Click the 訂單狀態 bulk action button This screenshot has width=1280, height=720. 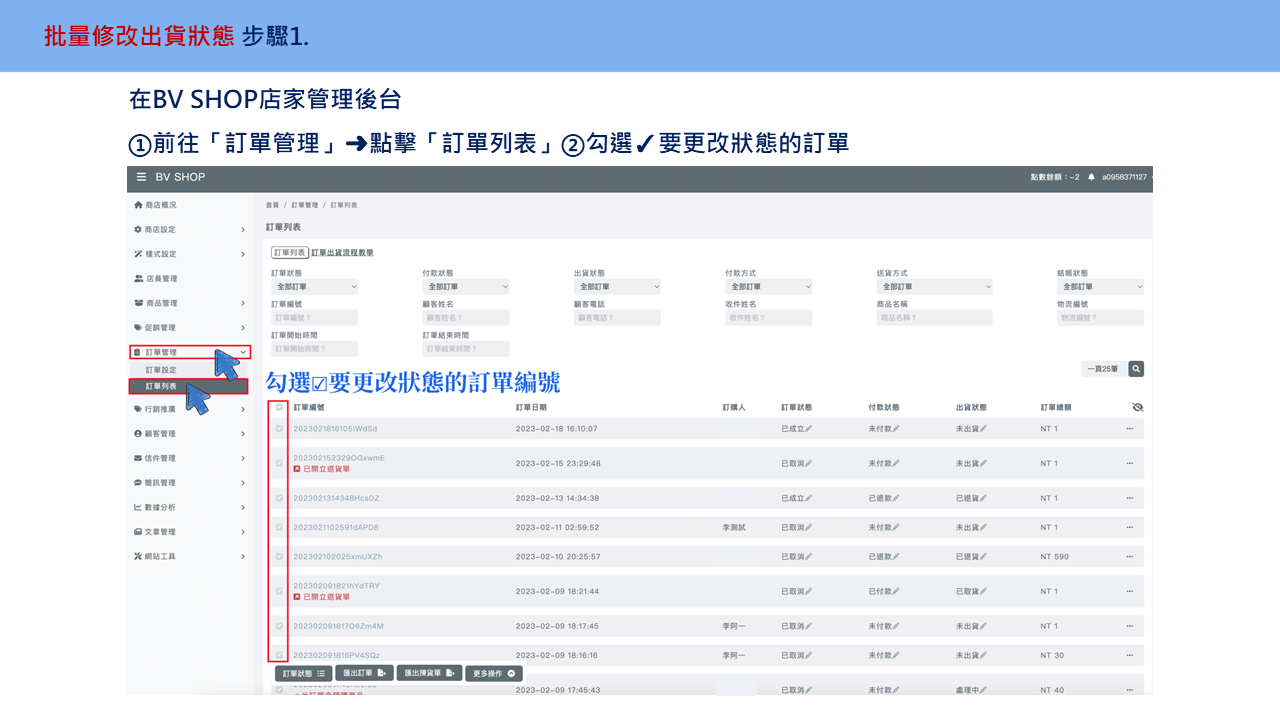click(304, 674)
